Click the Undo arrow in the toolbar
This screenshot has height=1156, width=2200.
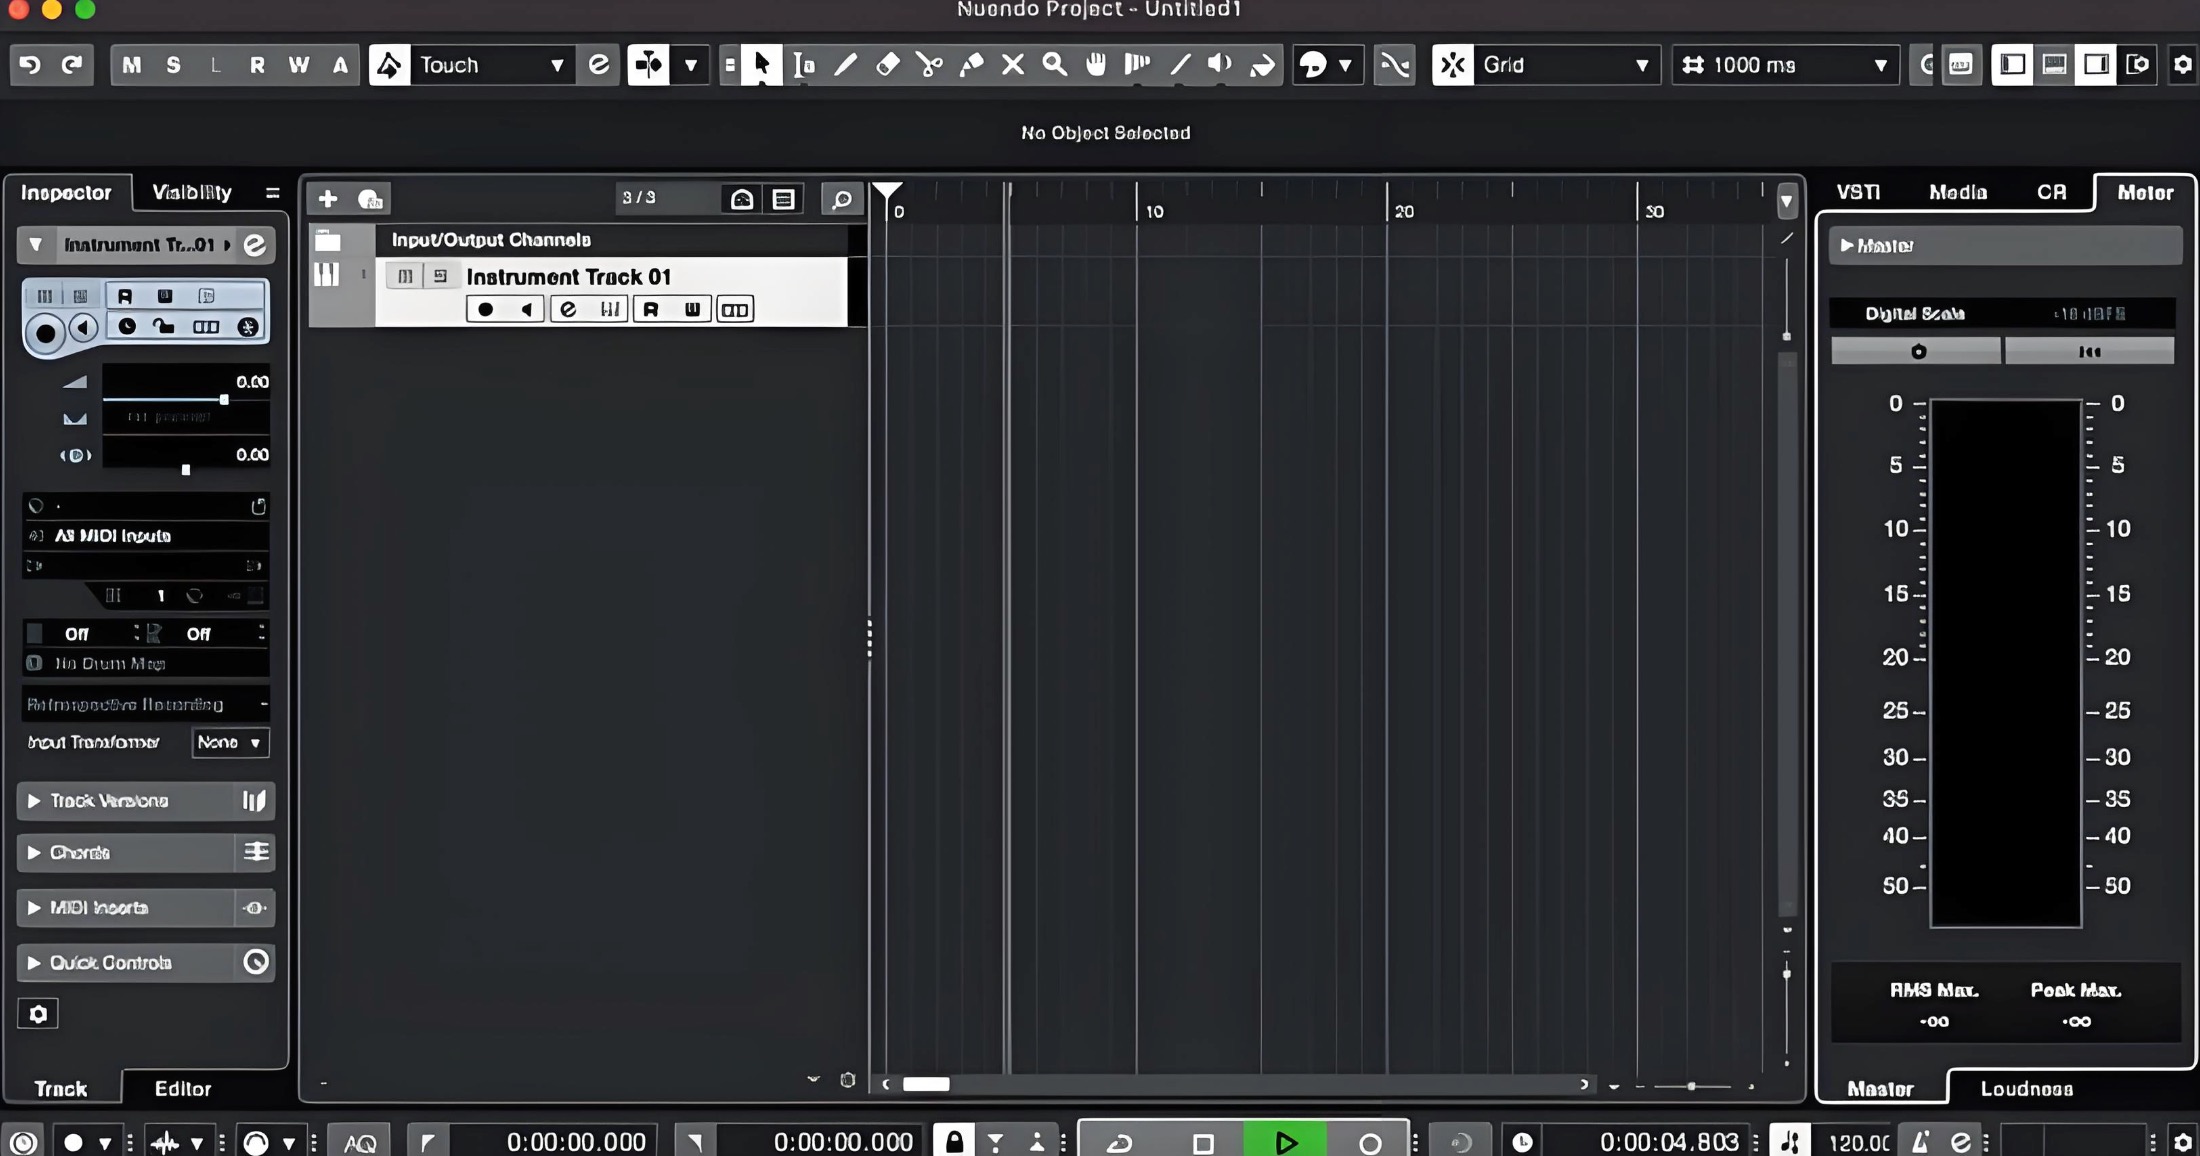pyautogui.click(x=30, y=65)
